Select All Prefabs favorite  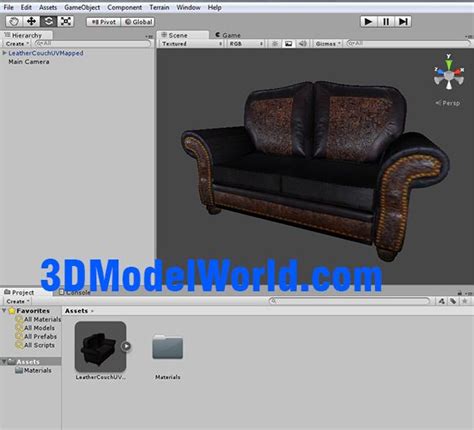pos(36,337)
